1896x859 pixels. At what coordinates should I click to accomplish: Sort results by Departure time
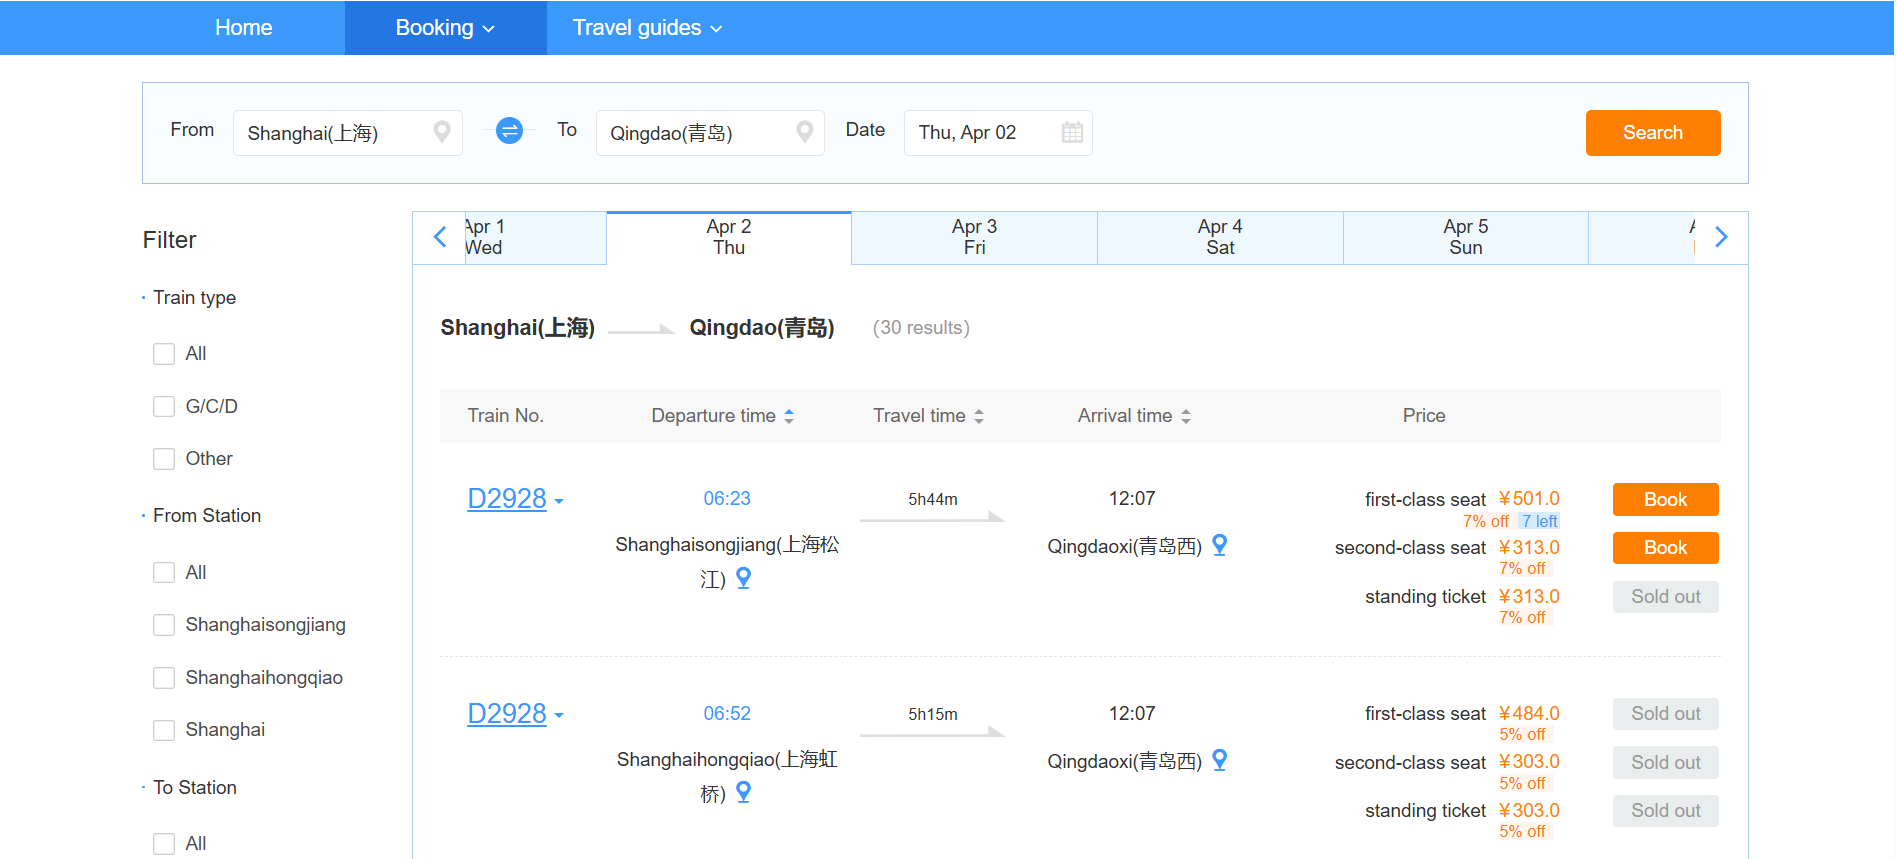click(x=722, y=416)
